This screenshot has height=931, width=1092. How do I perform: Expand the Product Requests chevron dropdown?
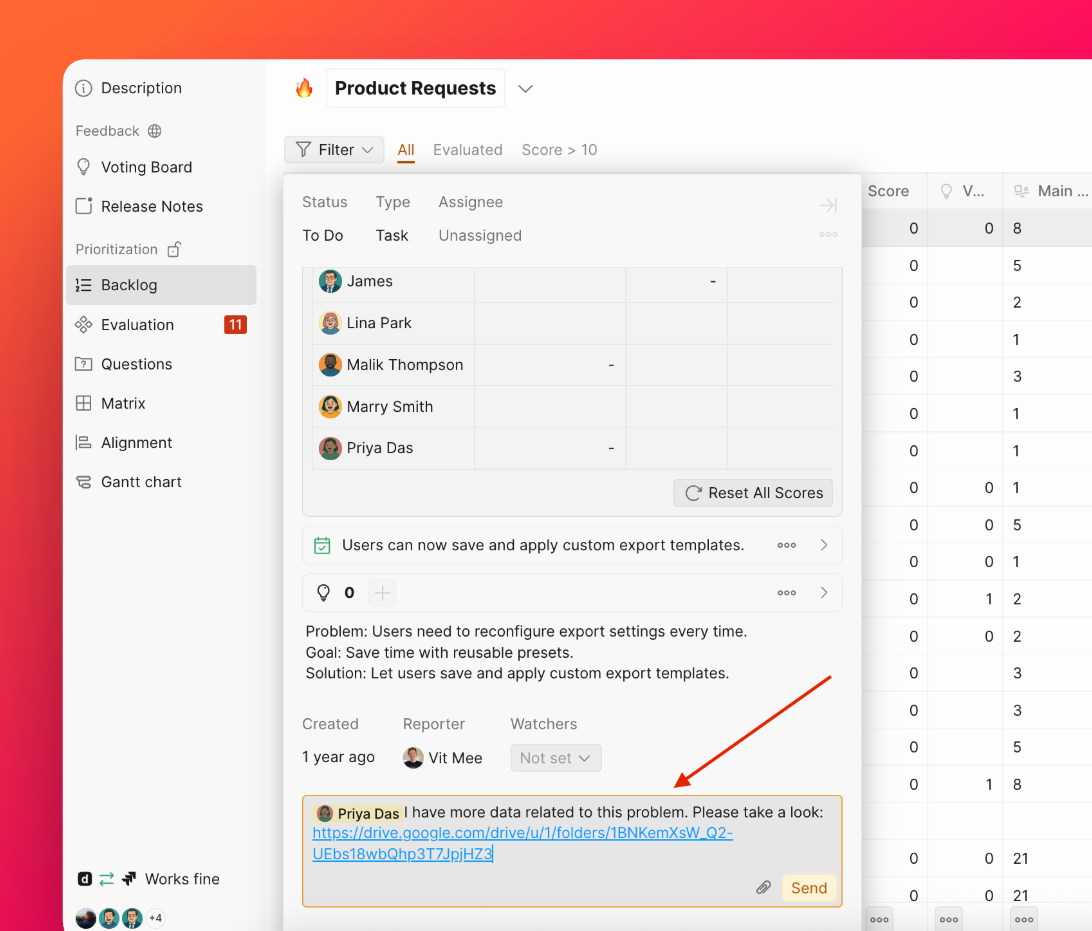(x=526, y=88)
